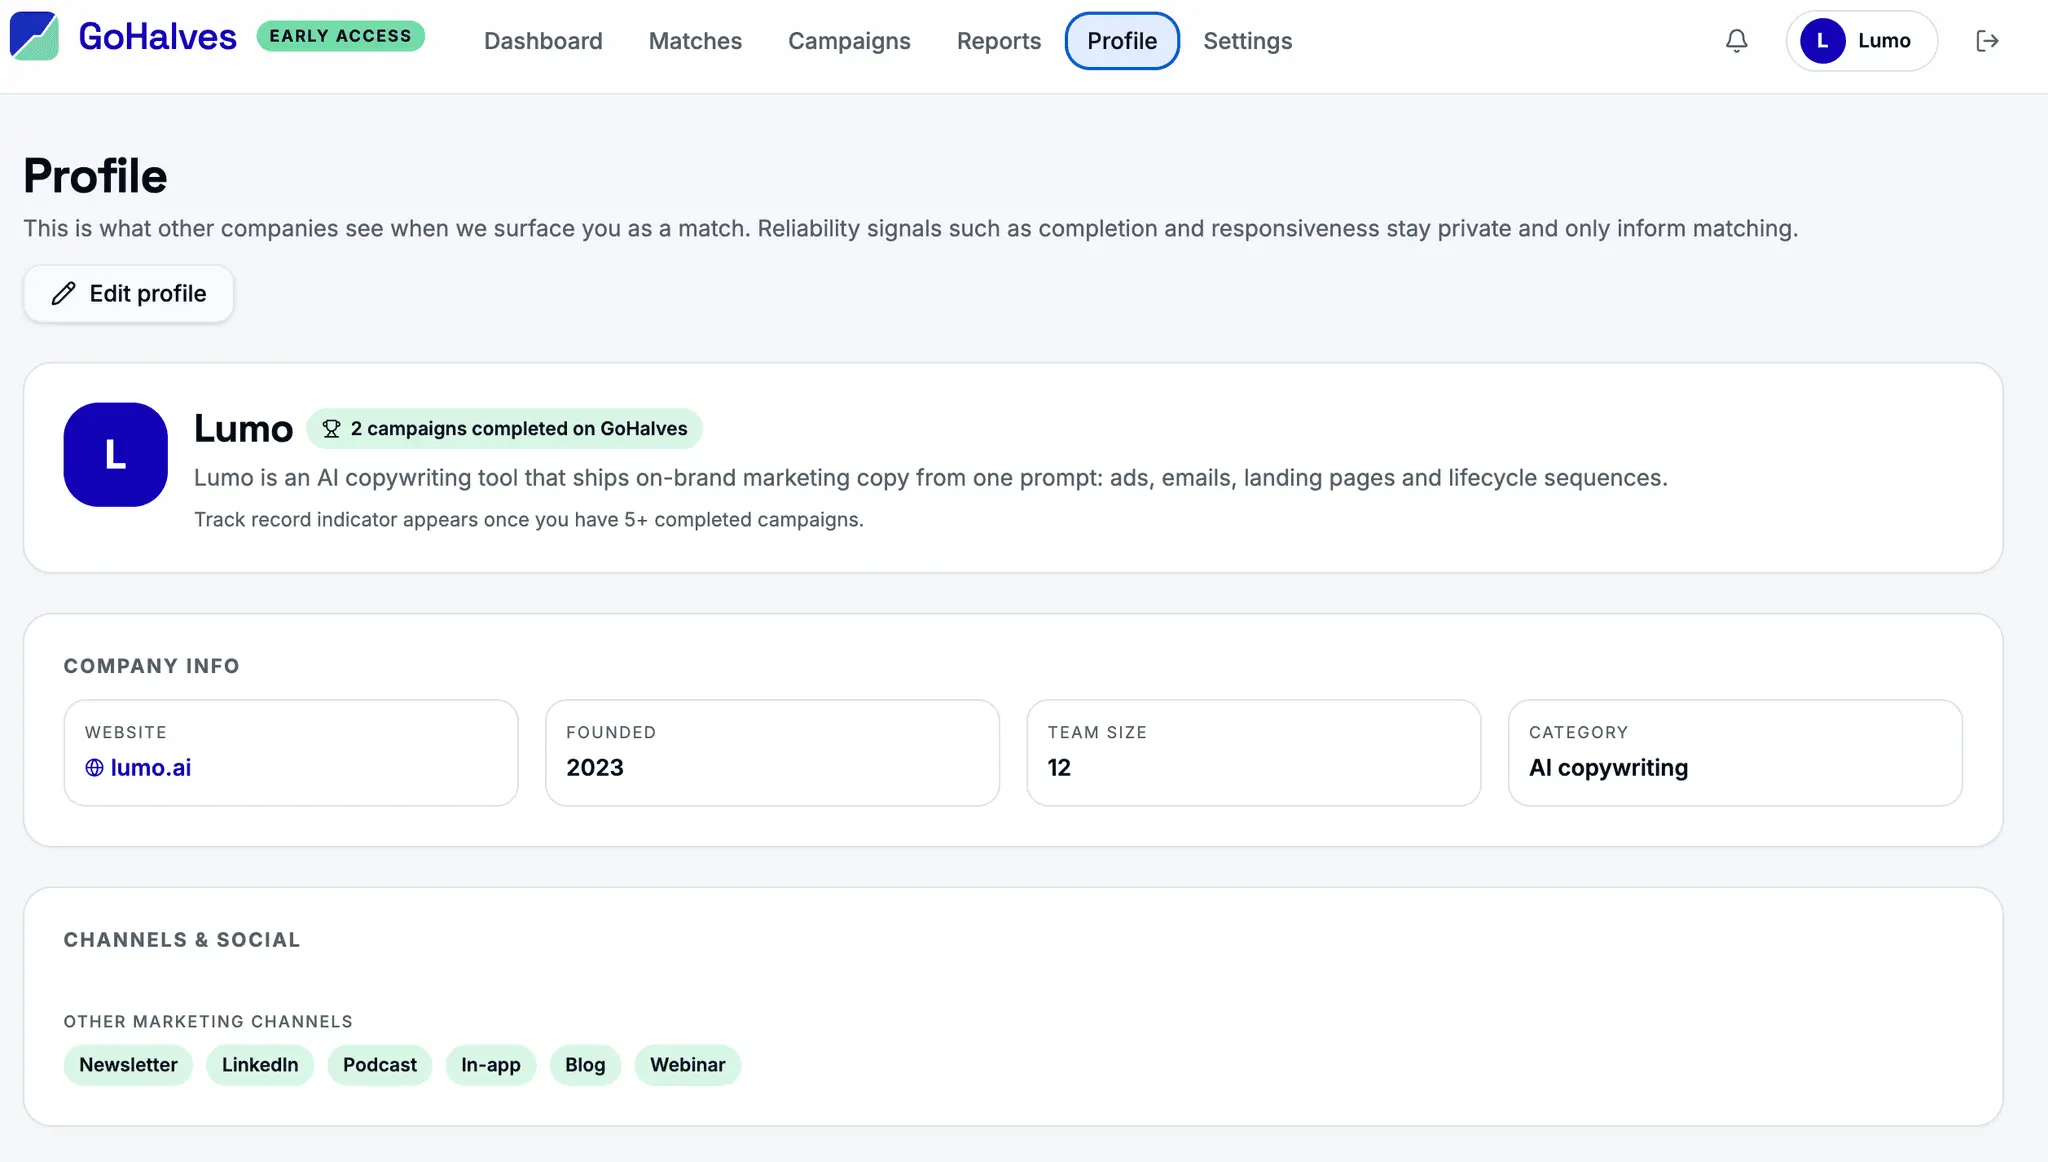Click the Lumo company name heading

coord(243,429)
